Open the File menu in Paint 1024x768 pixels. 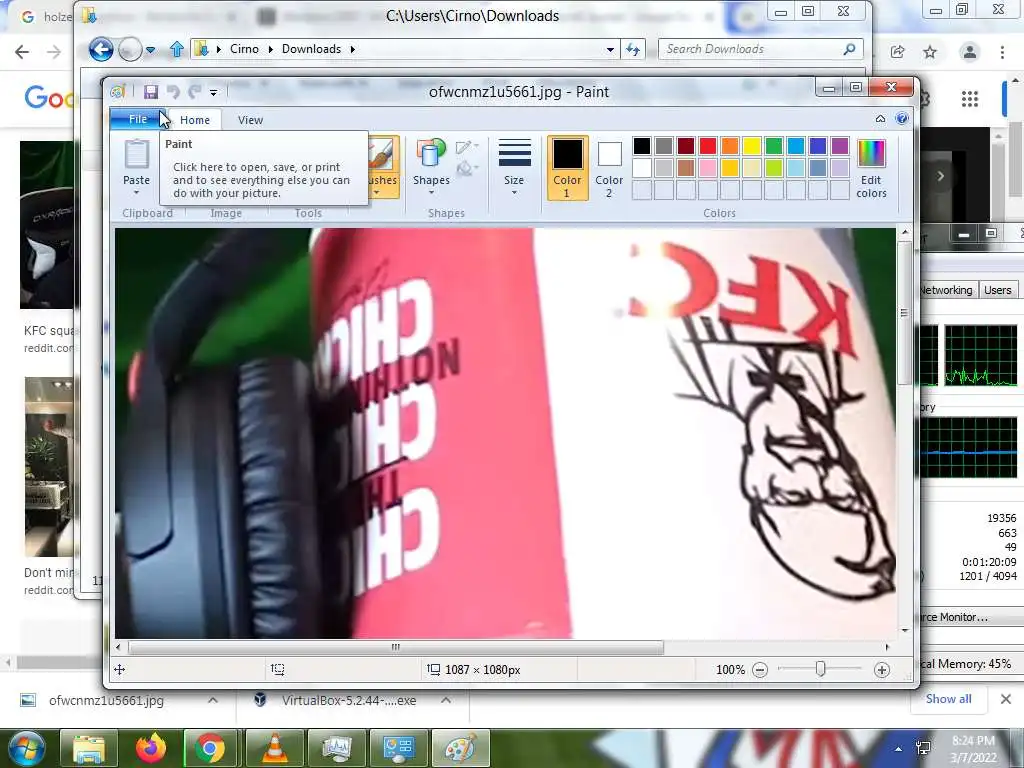[138, 119]
